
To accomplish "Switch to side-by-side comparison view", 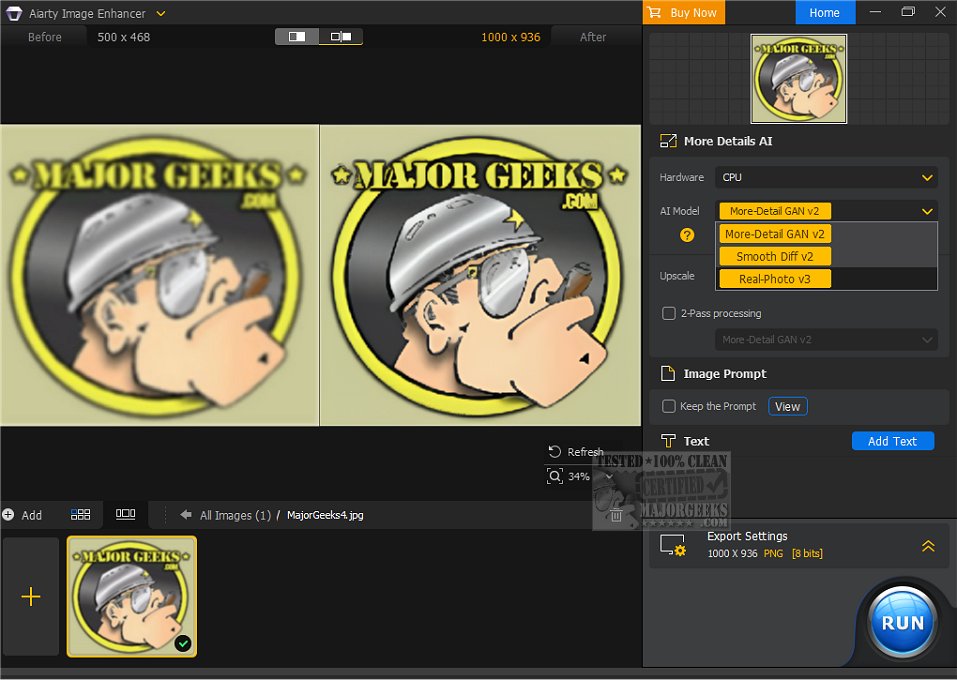I will (x=297, y=37).
